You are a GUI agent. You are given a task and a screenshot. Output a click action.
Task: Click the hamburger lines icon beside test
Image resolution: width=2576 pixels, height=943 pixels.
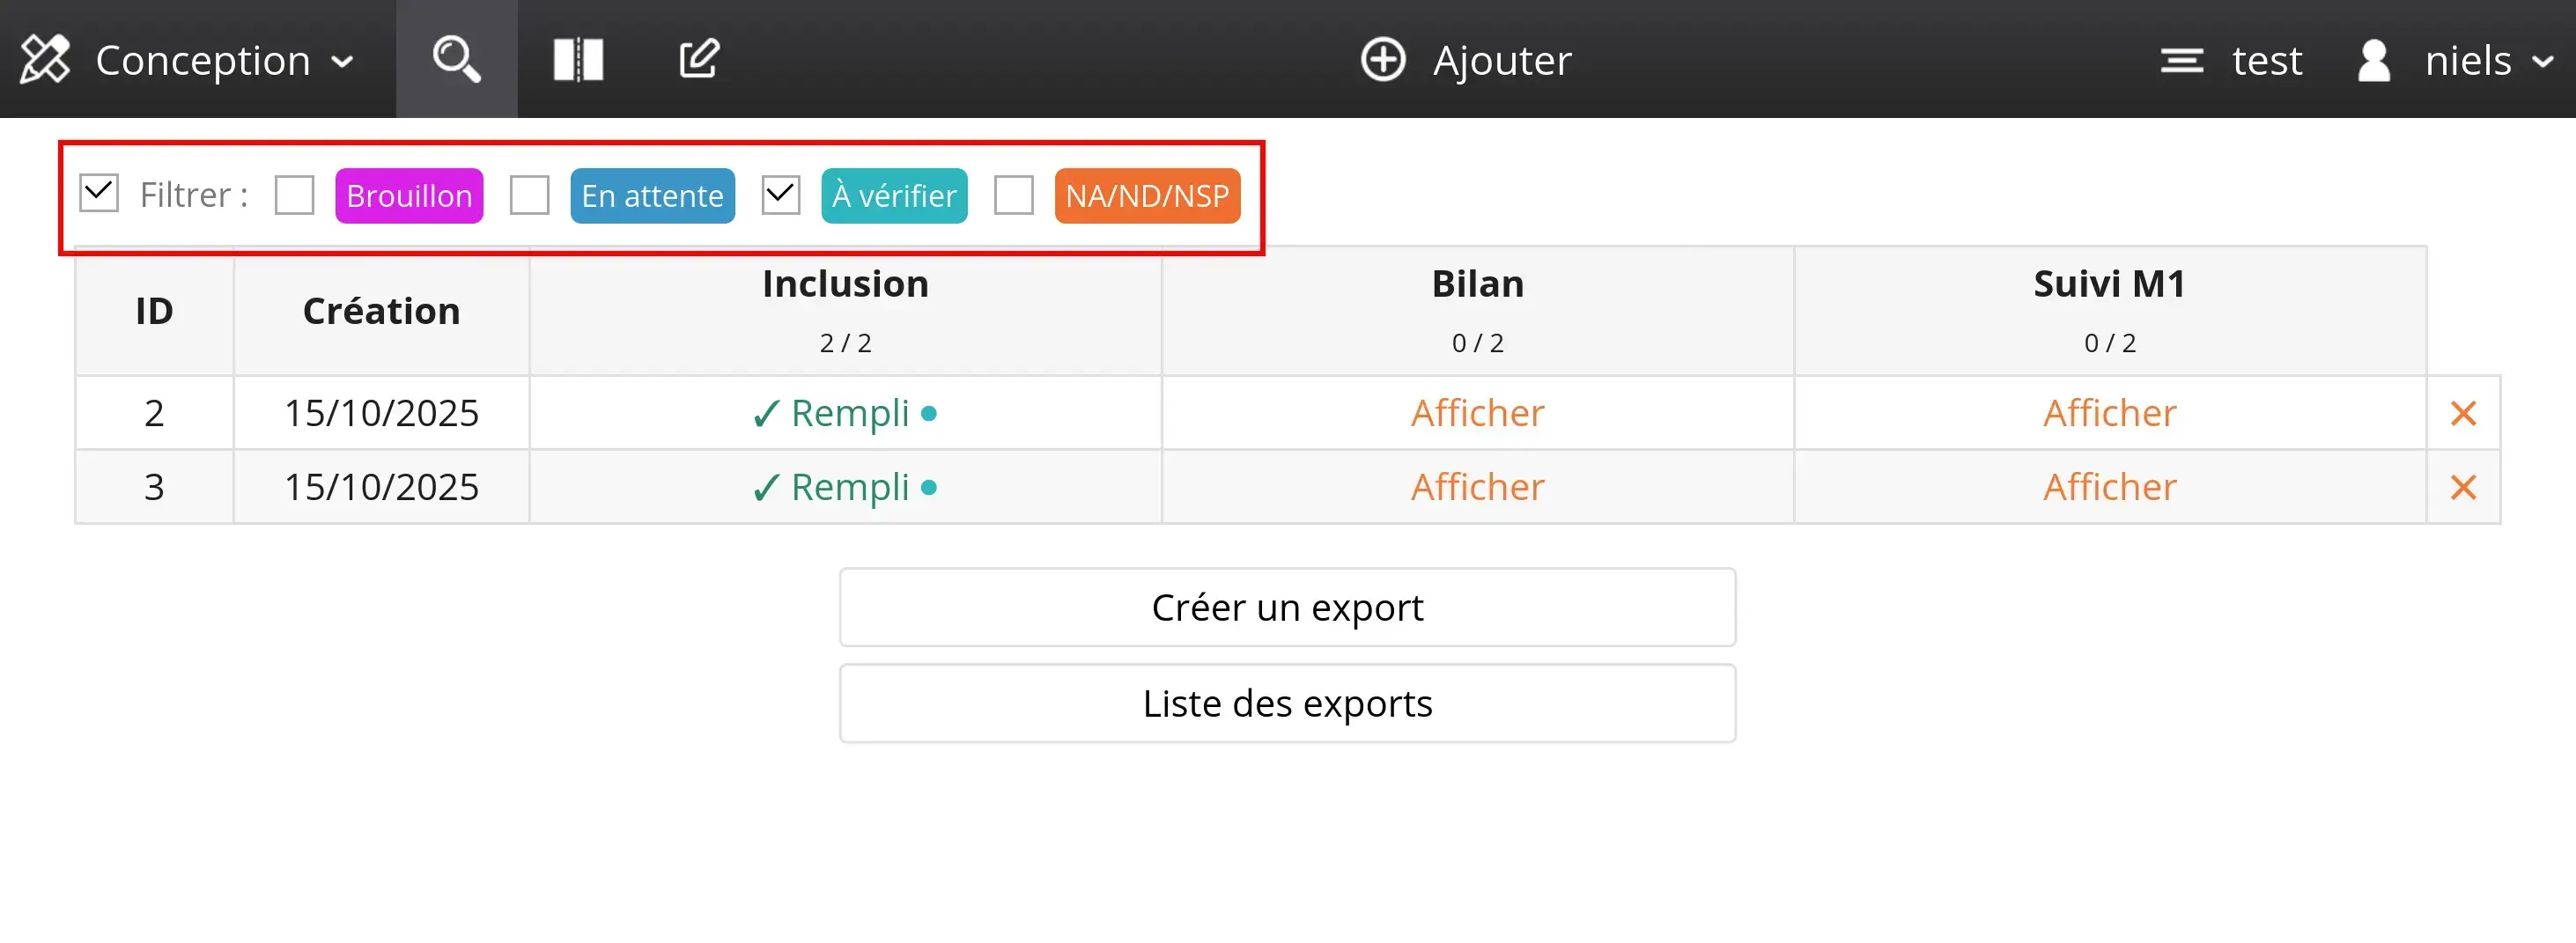2181,61
